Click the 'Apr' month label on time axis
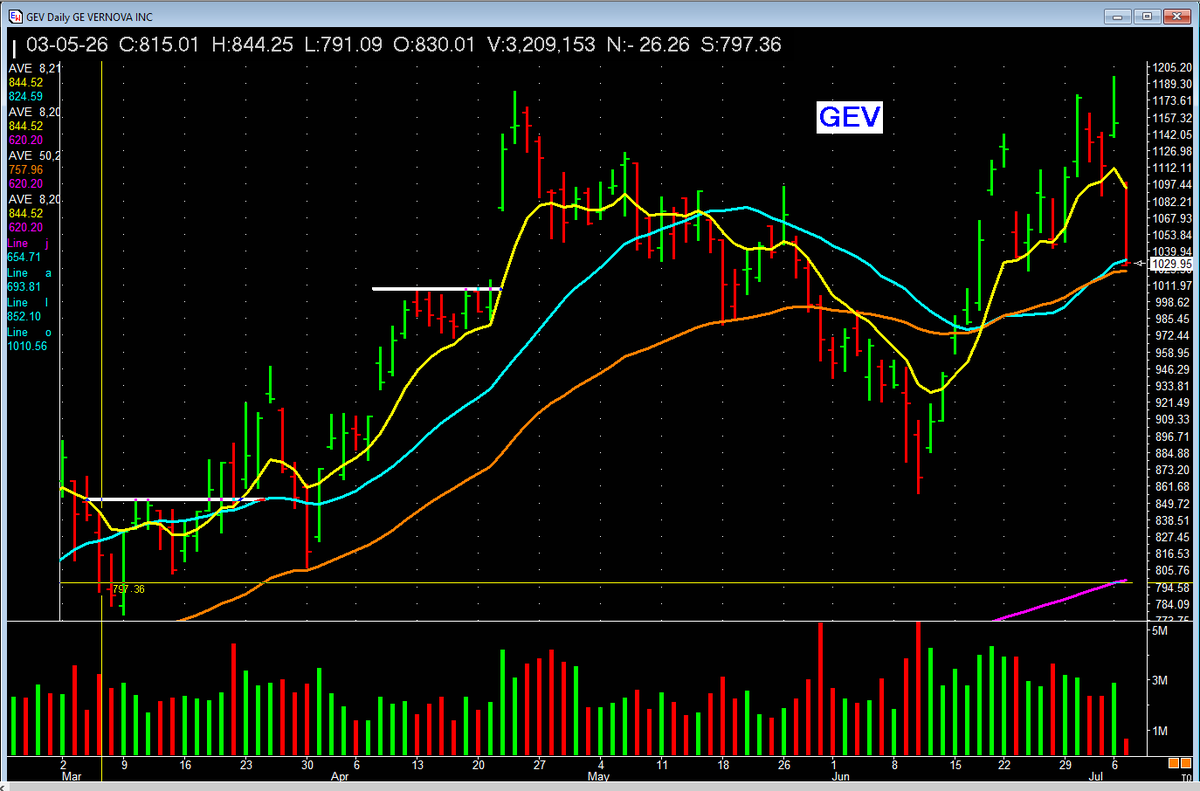 coord(340,776)
